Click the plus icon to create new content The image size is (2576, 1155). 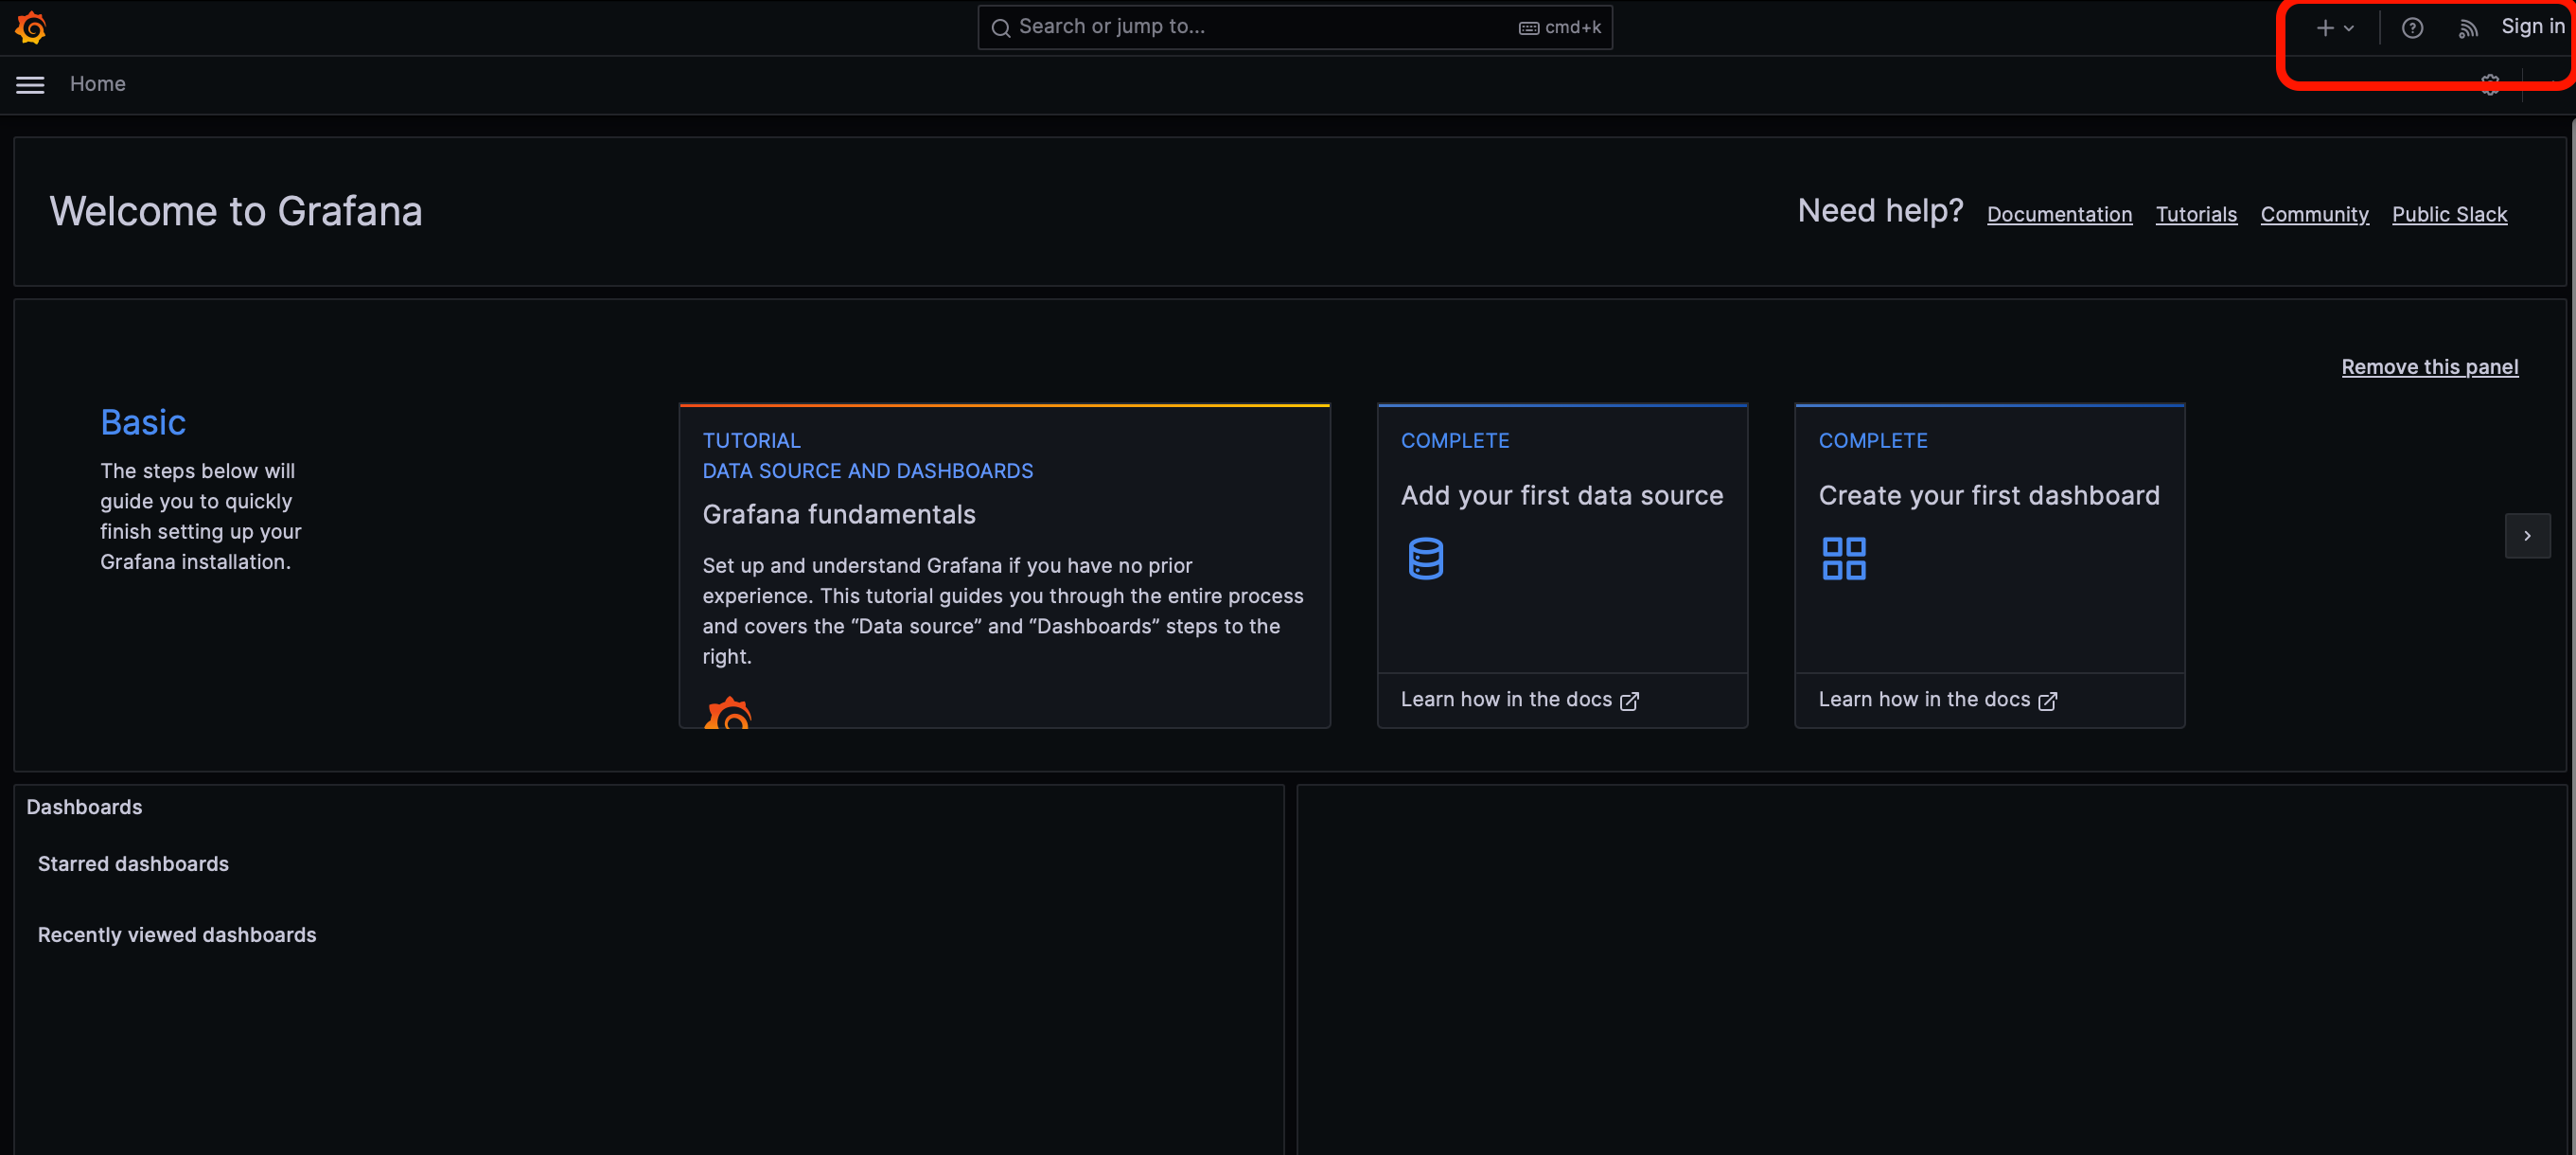pyautogui.click(x=2325, y=27)
